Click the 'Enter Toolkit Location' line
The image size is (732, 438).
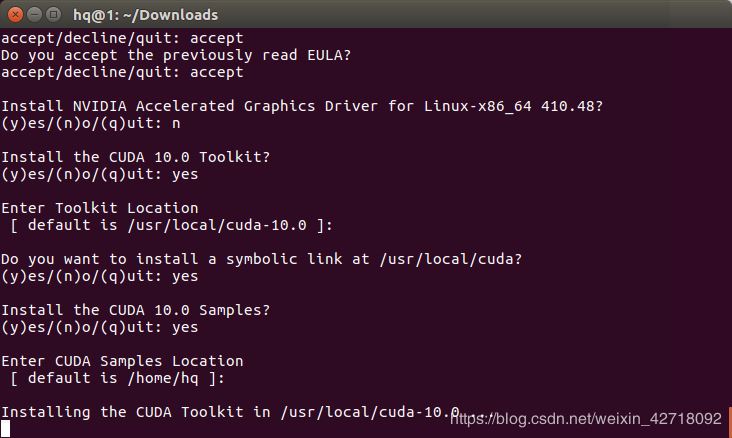[x=100, y=208]
